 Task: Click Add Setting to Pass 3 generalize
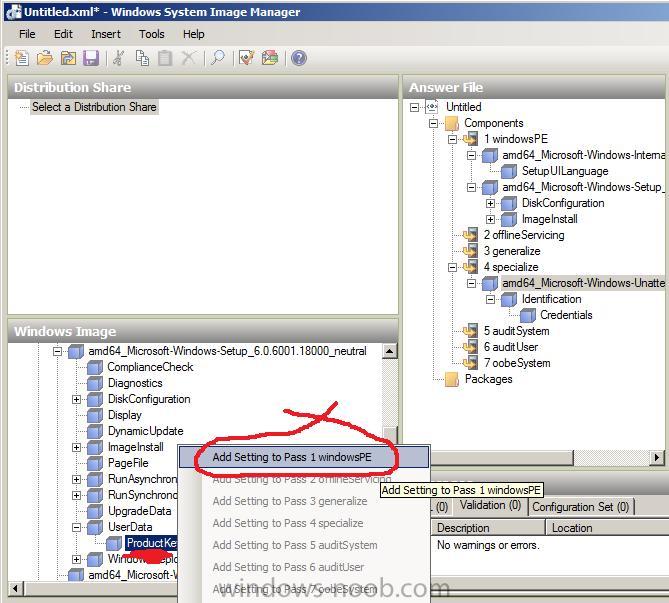[290, 501]
